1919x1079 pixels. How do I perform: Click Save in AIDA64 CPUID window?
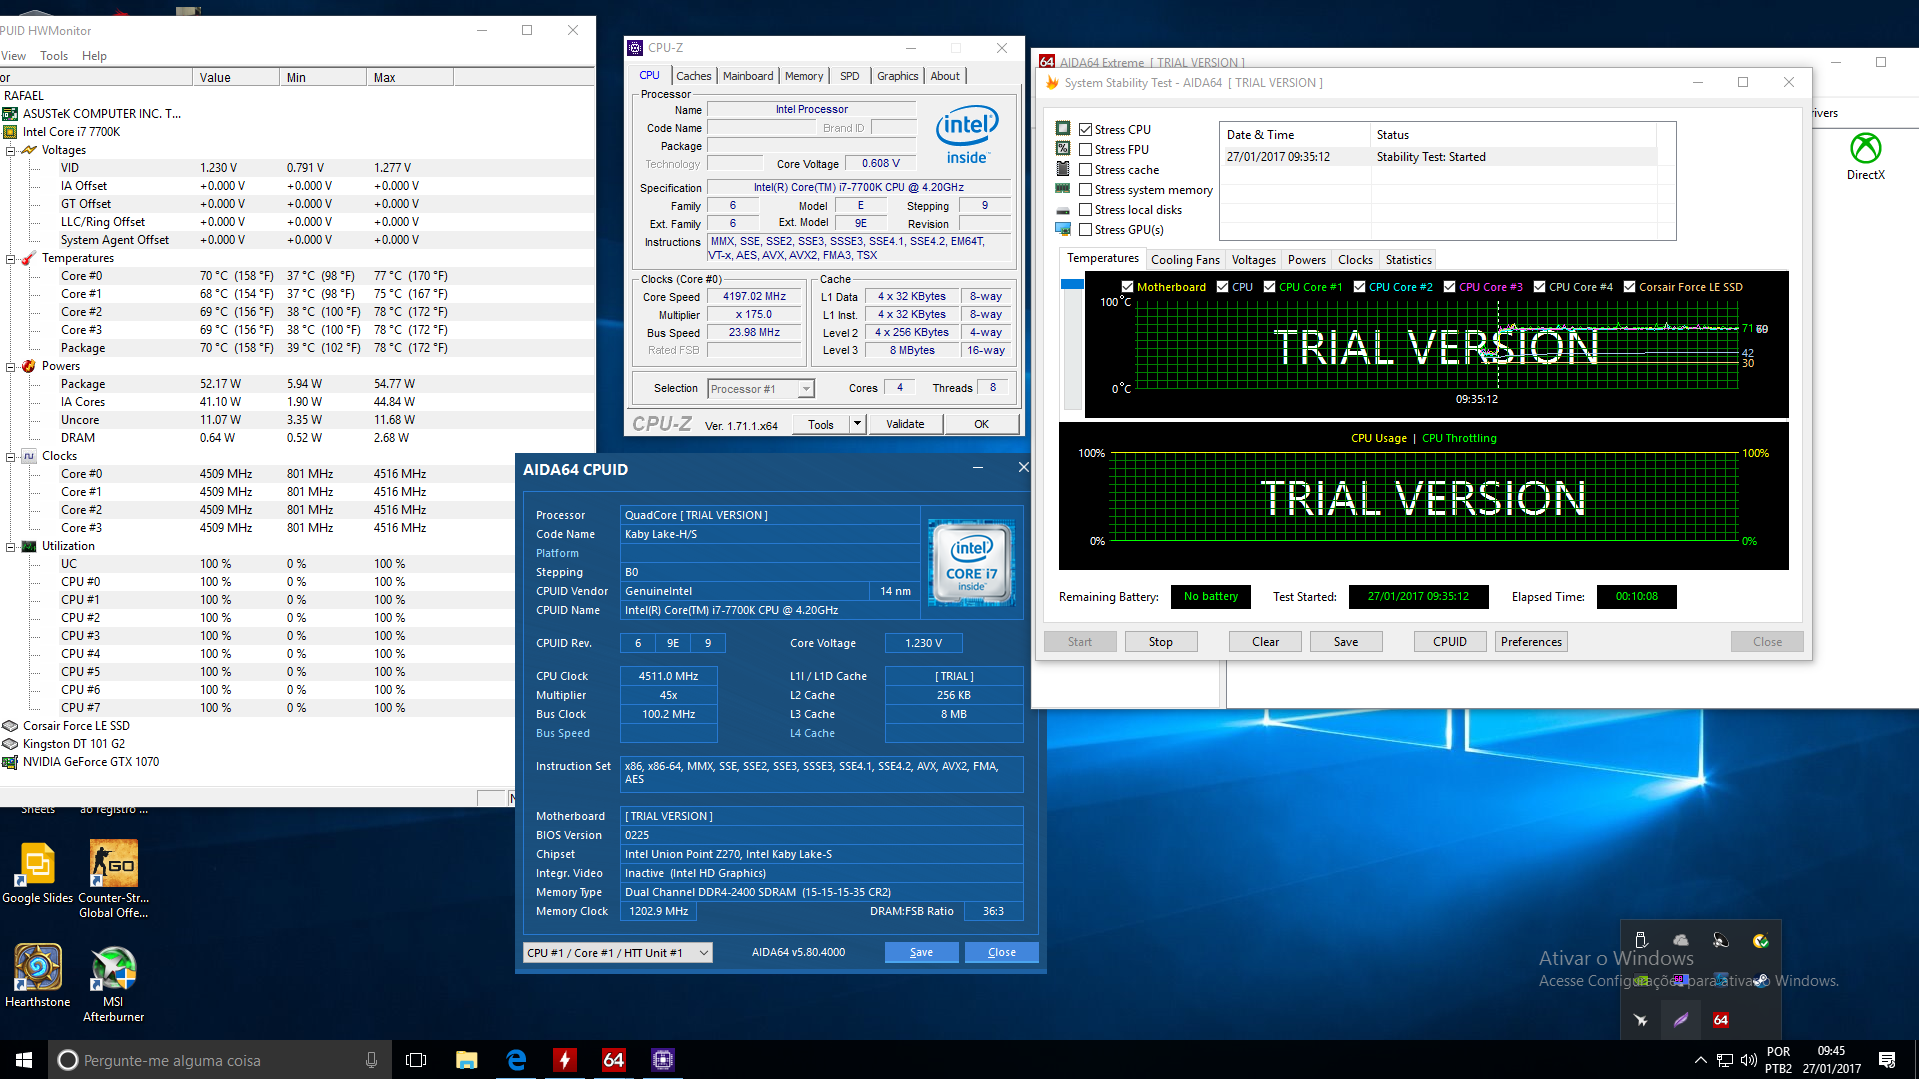click(921, 953)
